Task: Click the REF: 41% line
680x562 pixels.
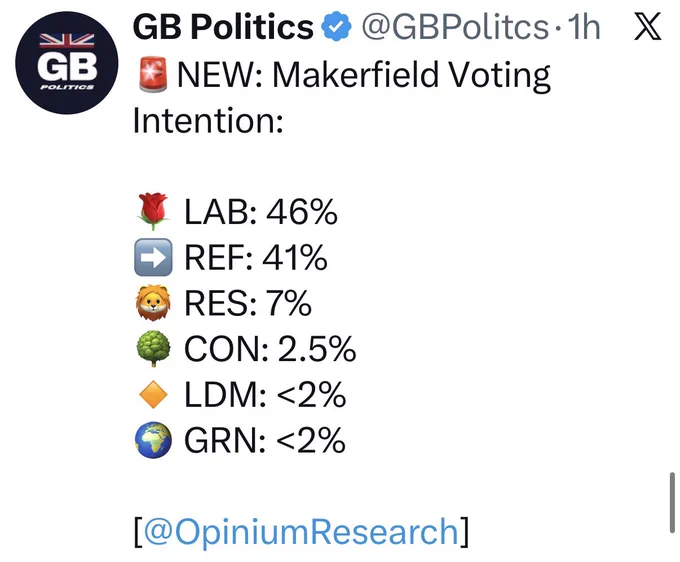Action: (231, 257)
